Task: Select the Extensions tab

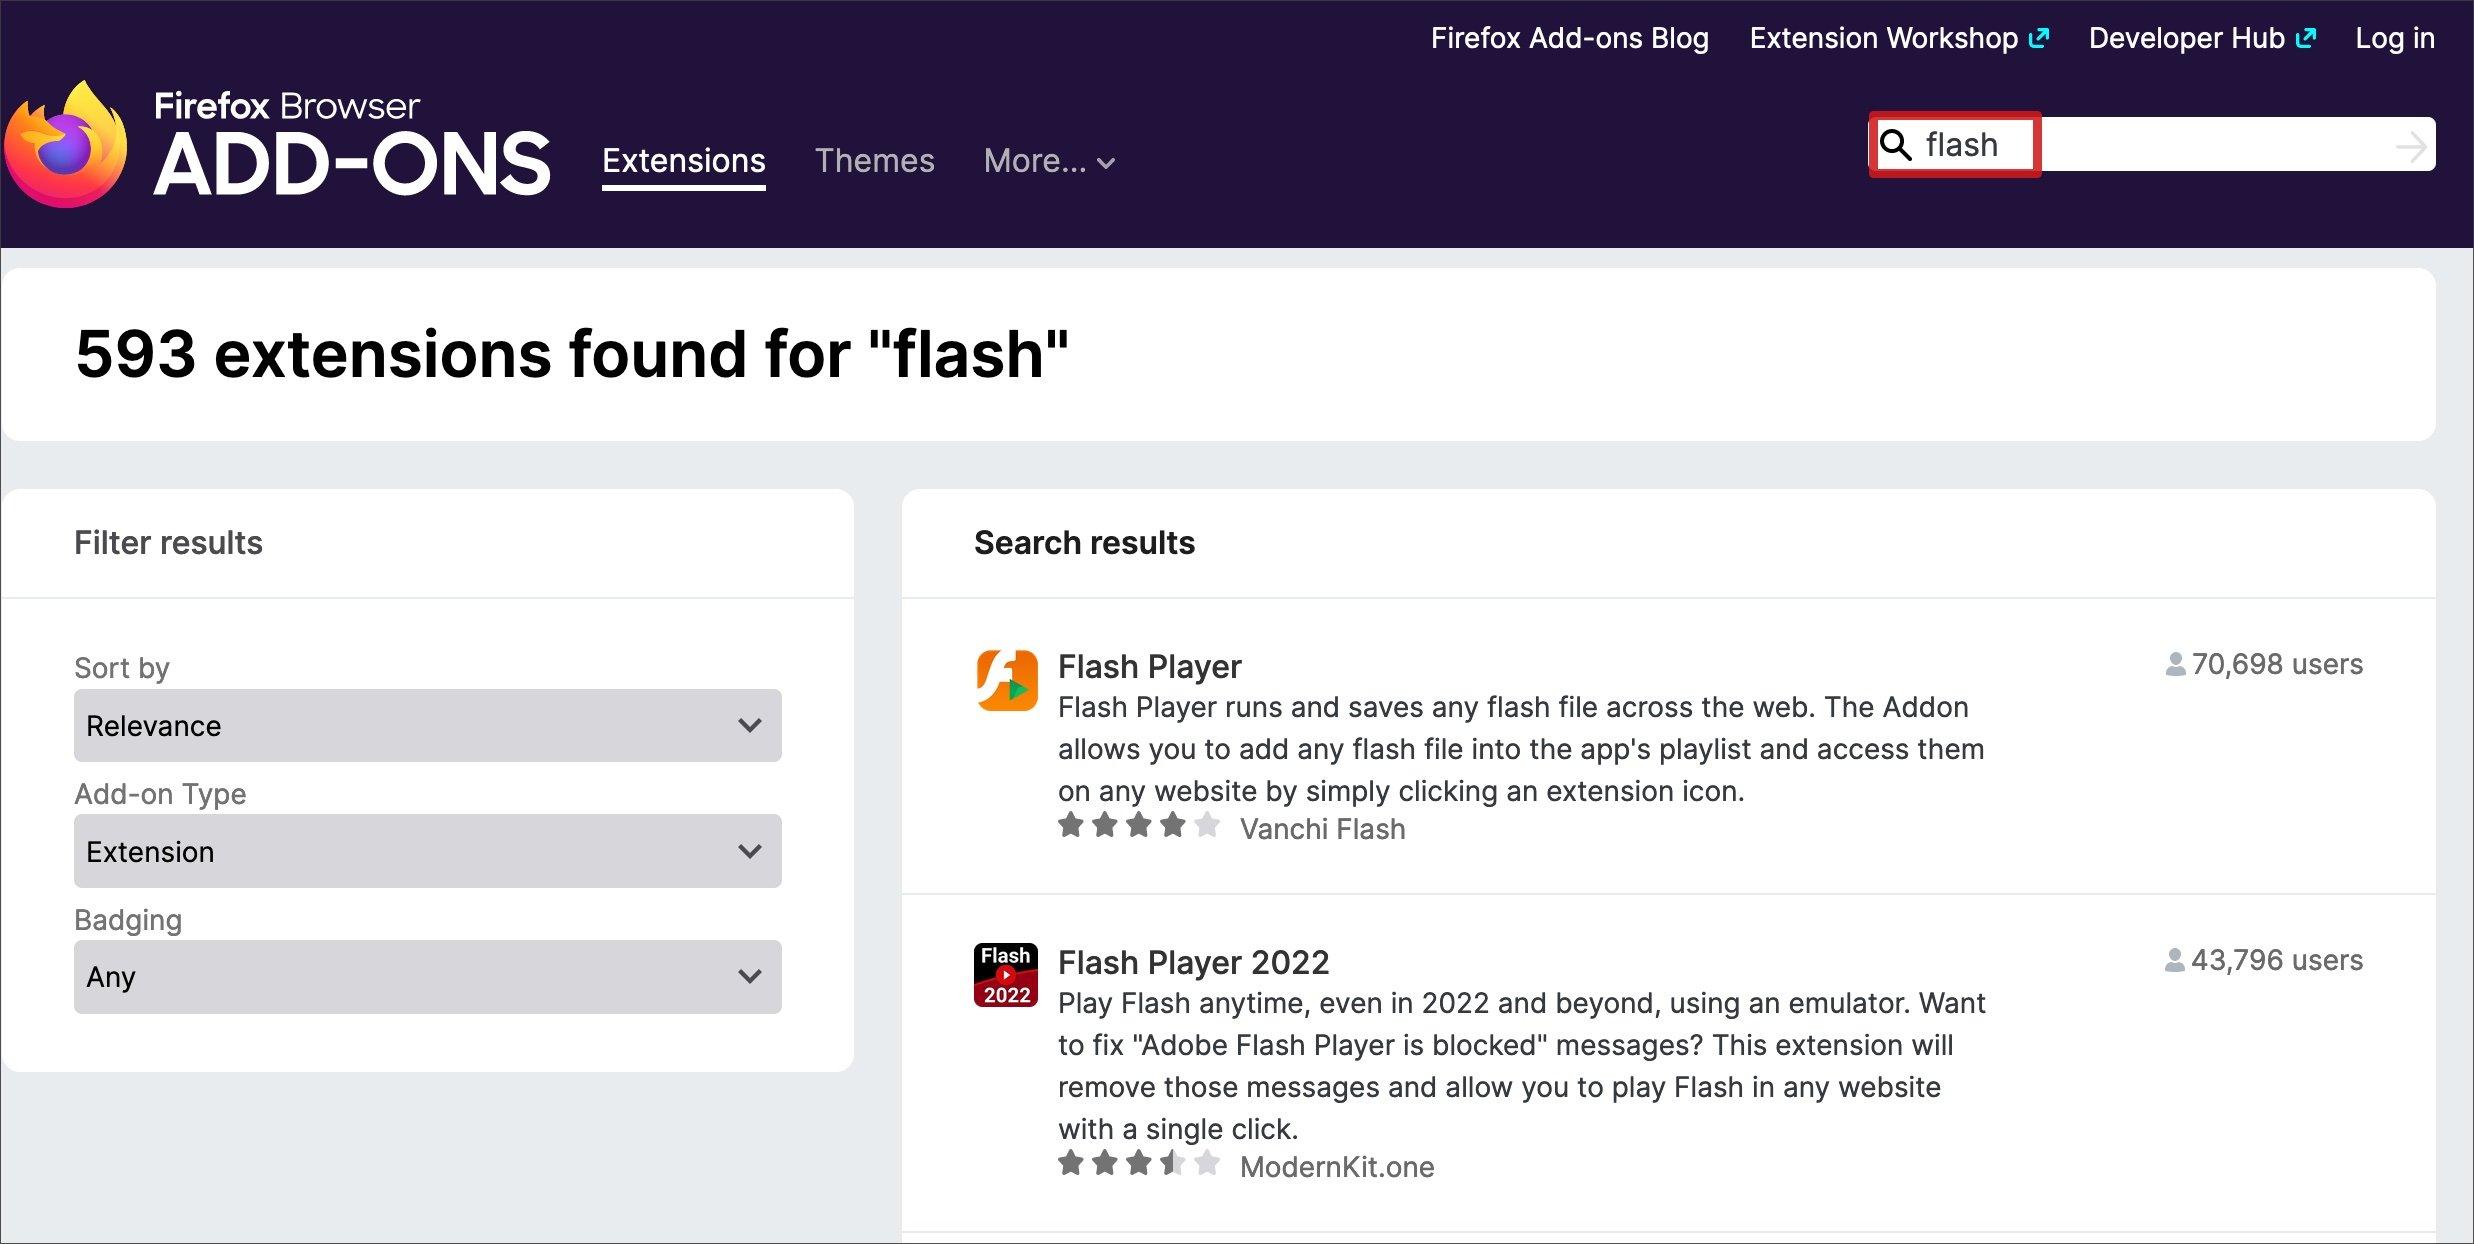Action: pos(683,161)
